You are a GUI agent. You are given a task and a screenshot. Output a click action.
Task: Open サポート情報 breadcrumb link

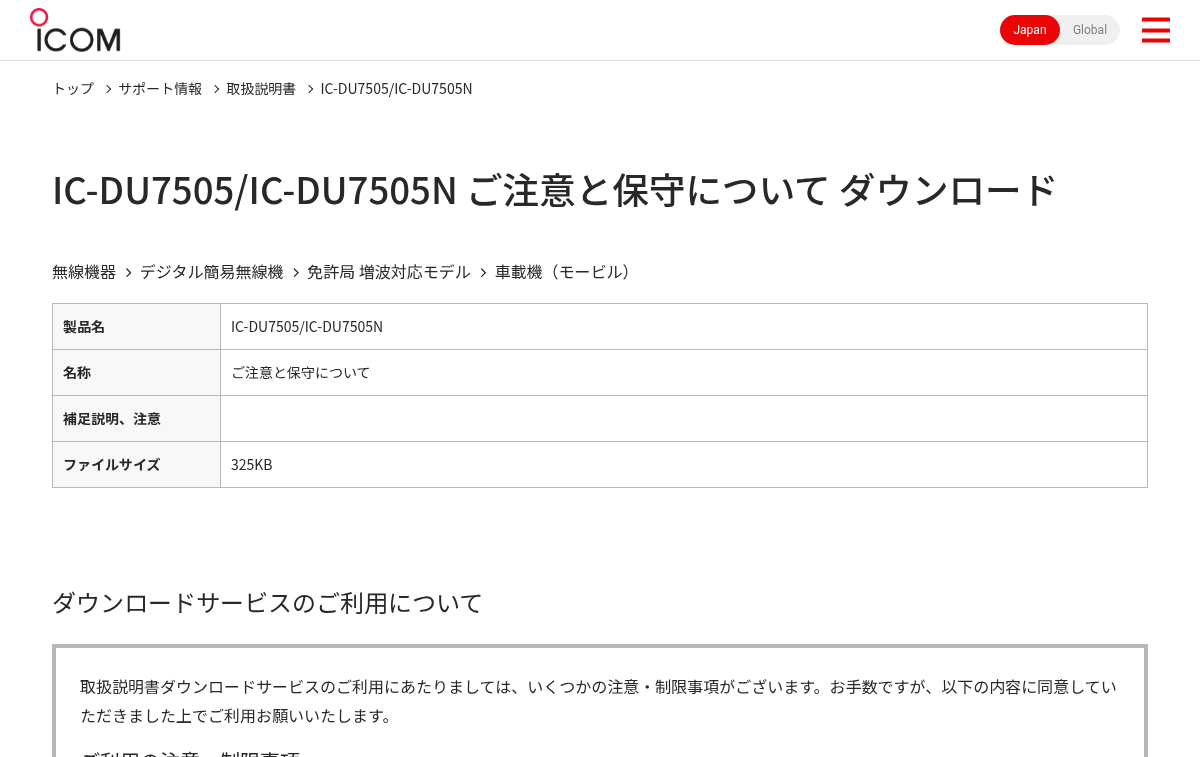pos(160,88)
